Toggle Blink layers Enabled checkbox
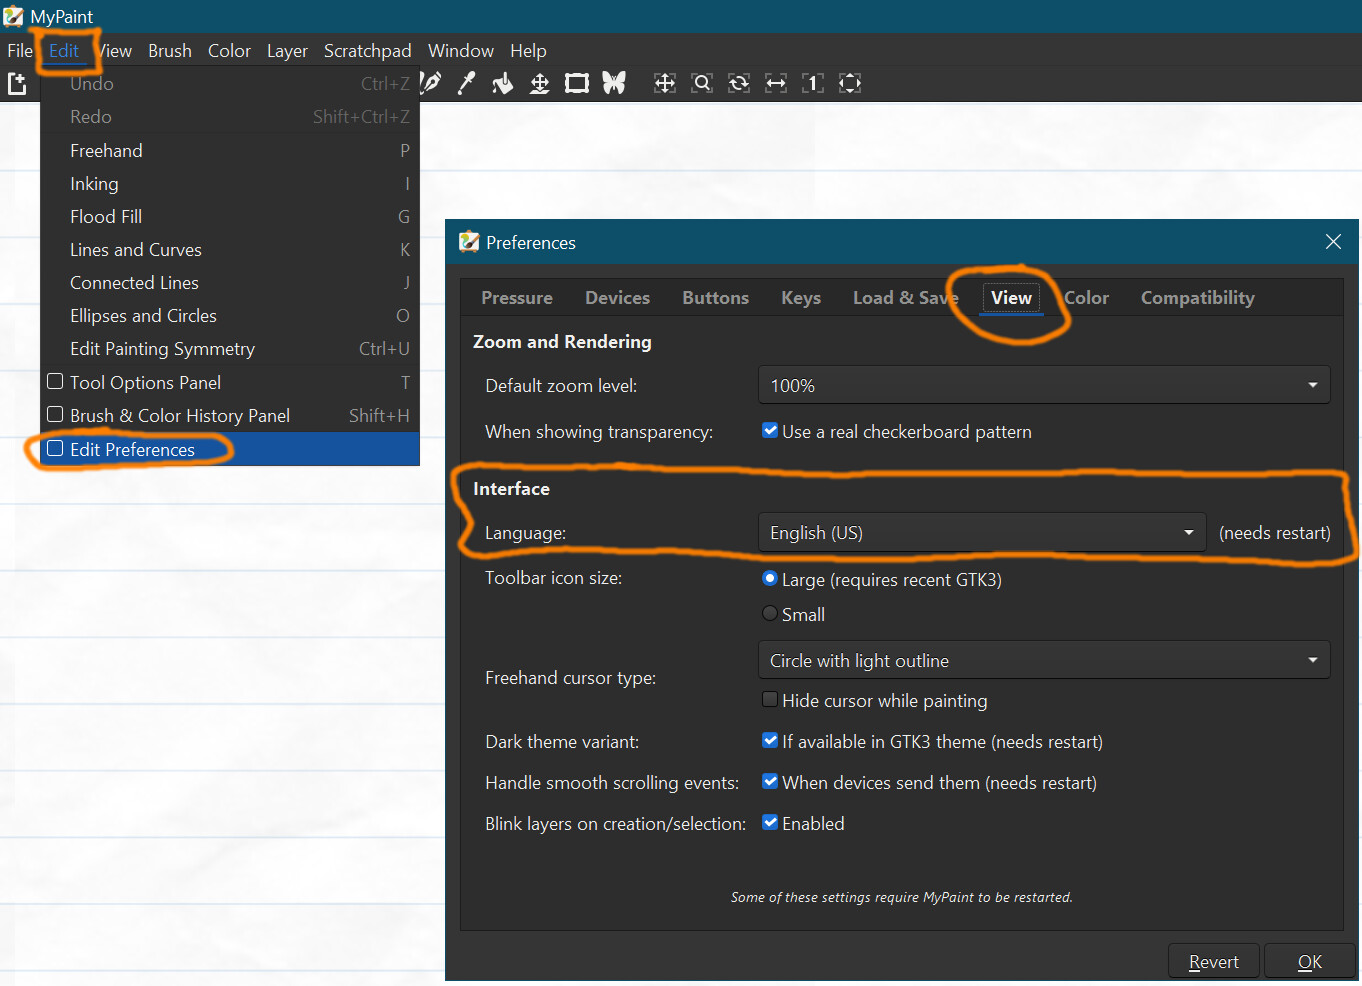The height and width of the screenshot is (986, 1362). point(770,822)
